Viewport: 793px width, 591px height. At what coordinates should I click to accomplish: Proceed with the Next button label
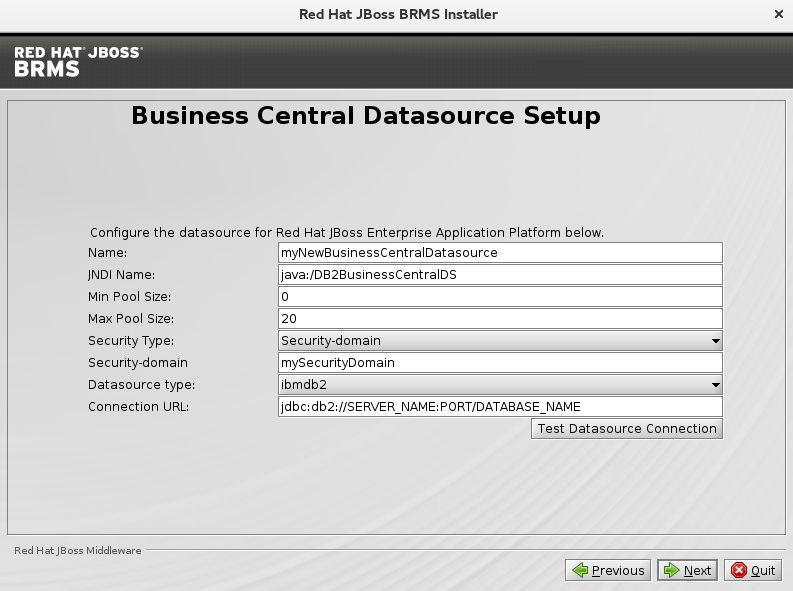(x=697, y=570)
